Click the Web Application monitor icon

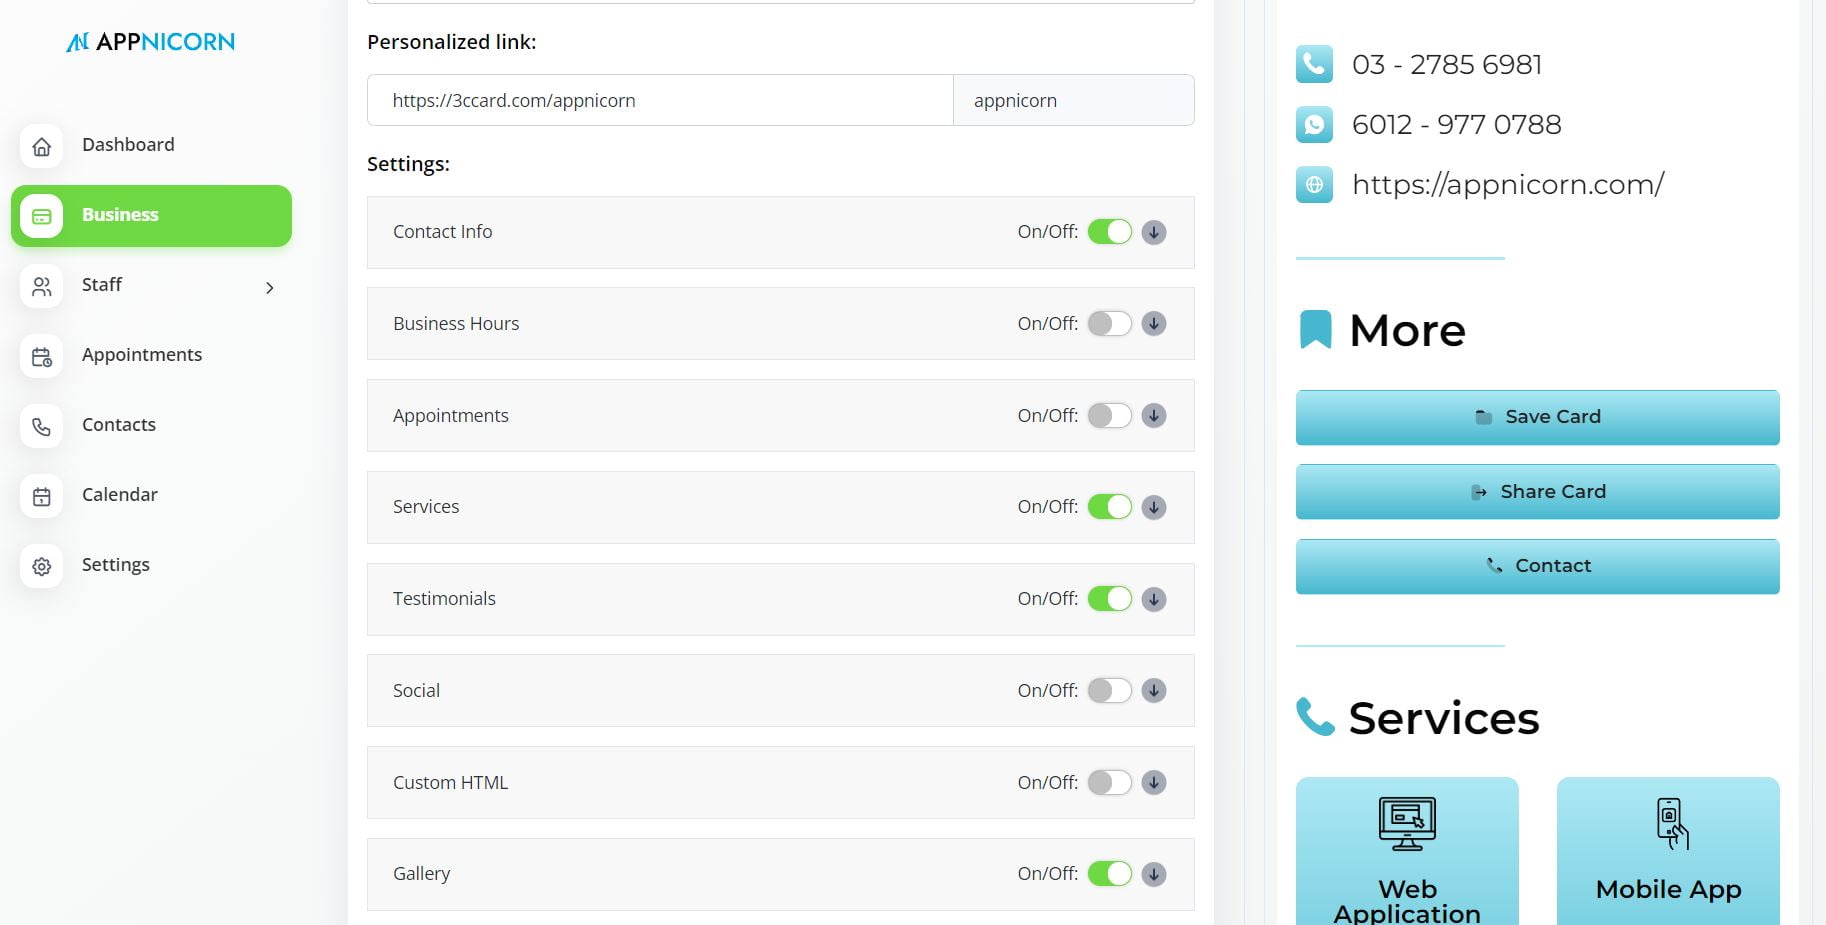point(1406,824)
